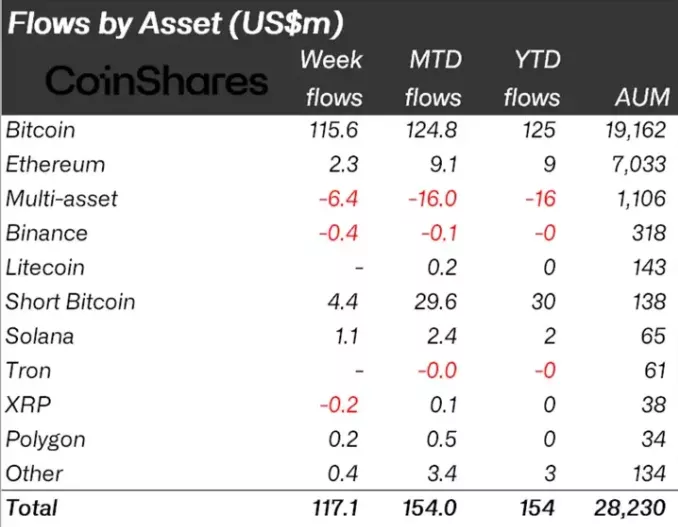This screenshot has width=678, height=527.
Task: Select the Week flows column header
Action: point(332,78)
